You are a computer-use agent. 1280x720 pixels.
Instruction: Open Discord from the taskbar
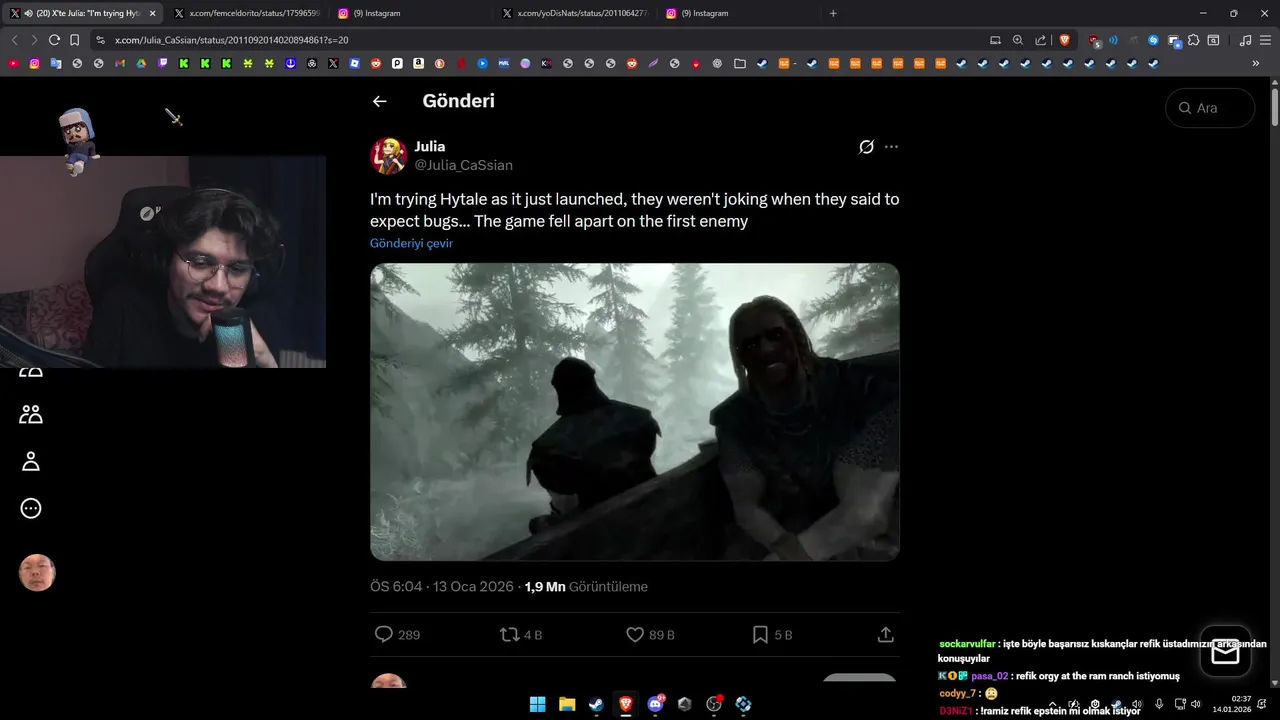click(655, 704)
